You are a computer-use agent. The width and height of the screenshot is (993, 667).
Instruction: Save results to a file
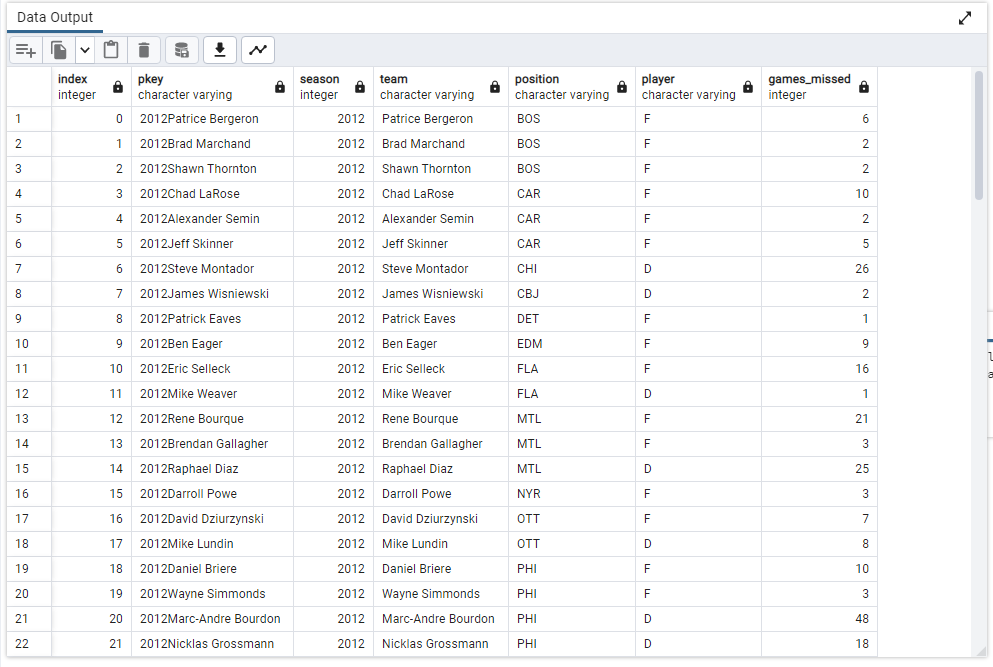[x=219, y=49]
